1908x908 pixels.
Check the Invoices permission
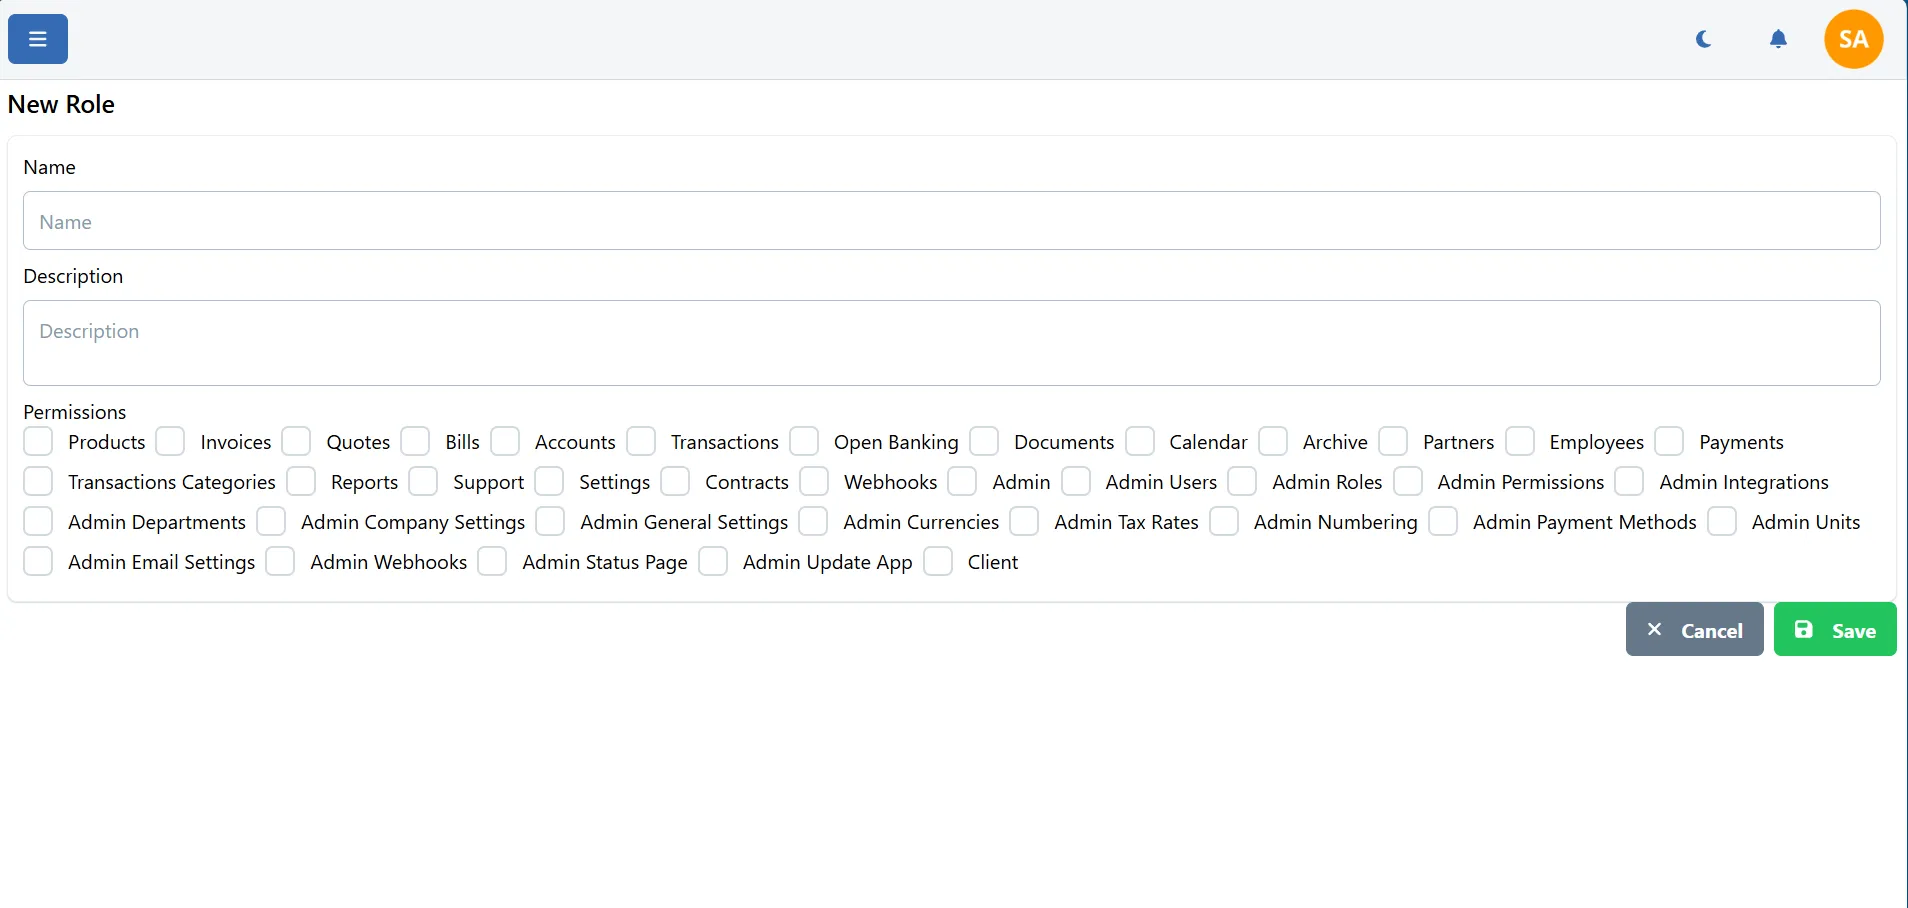point(171,441)
